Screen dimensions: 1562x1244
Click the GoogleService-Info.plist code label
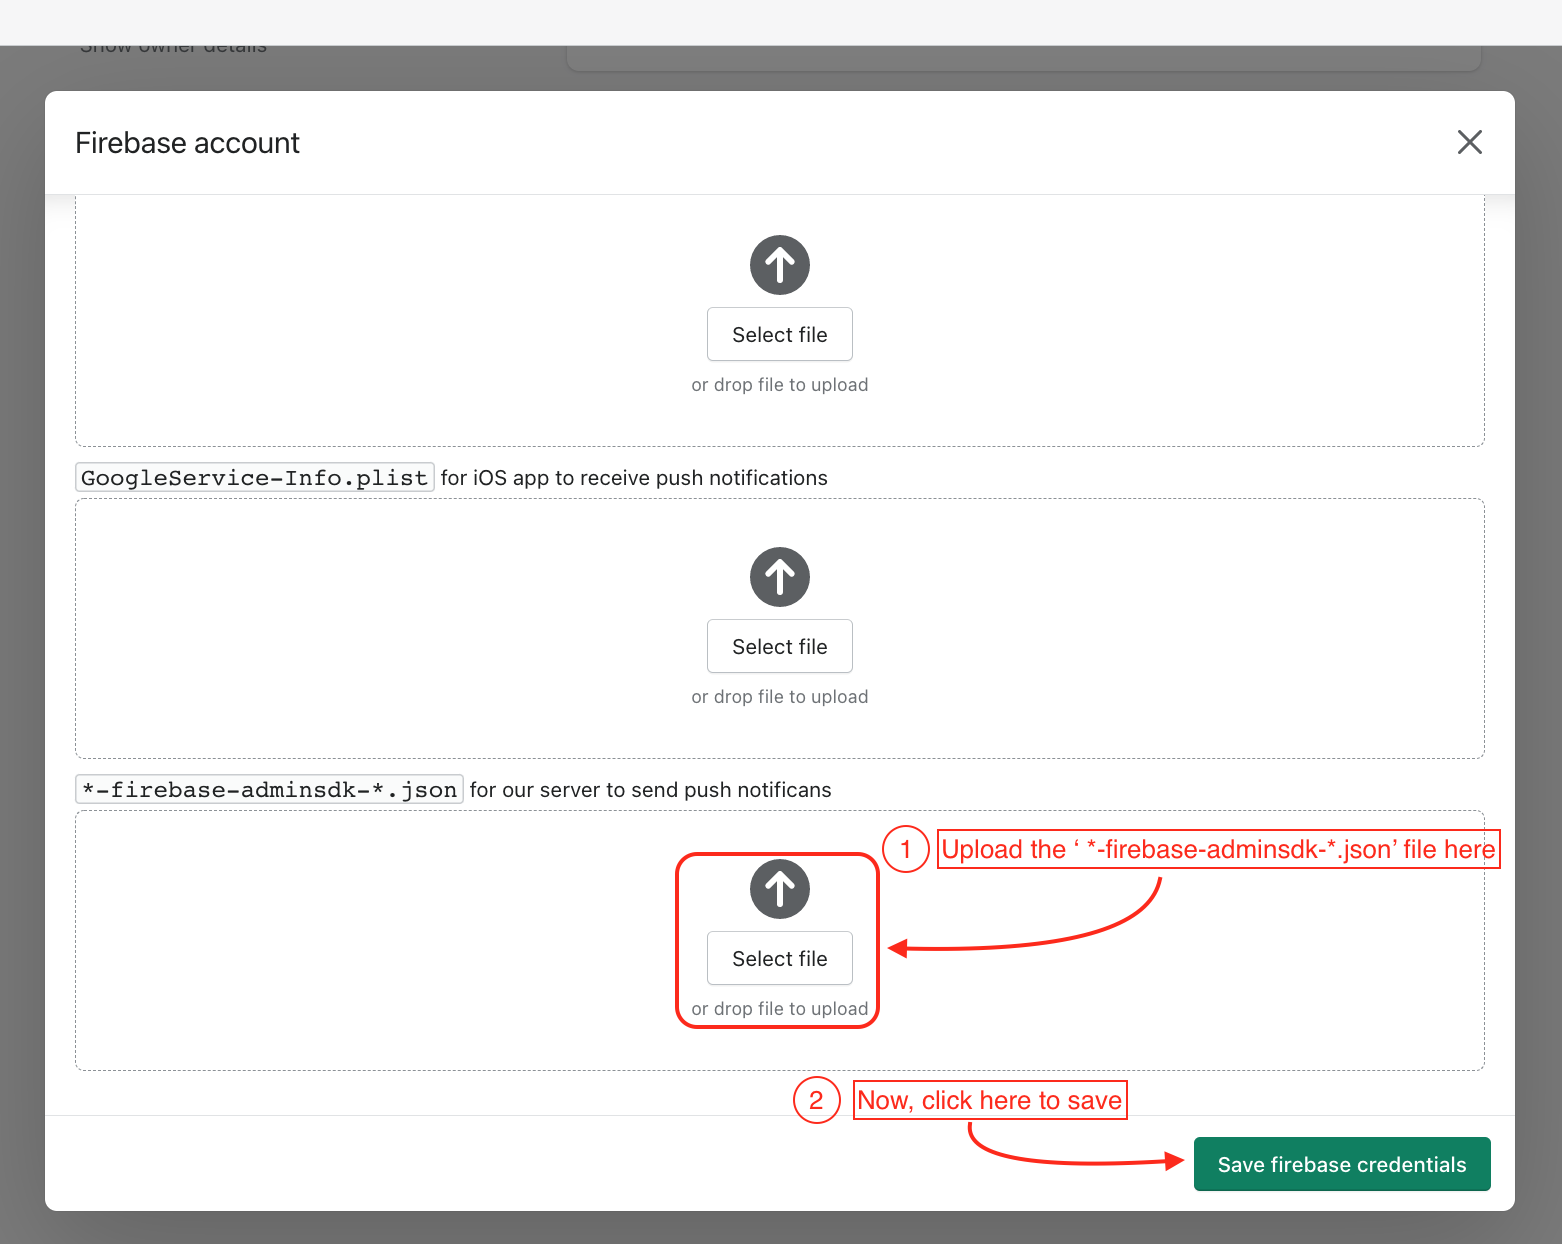click(255, 477)
